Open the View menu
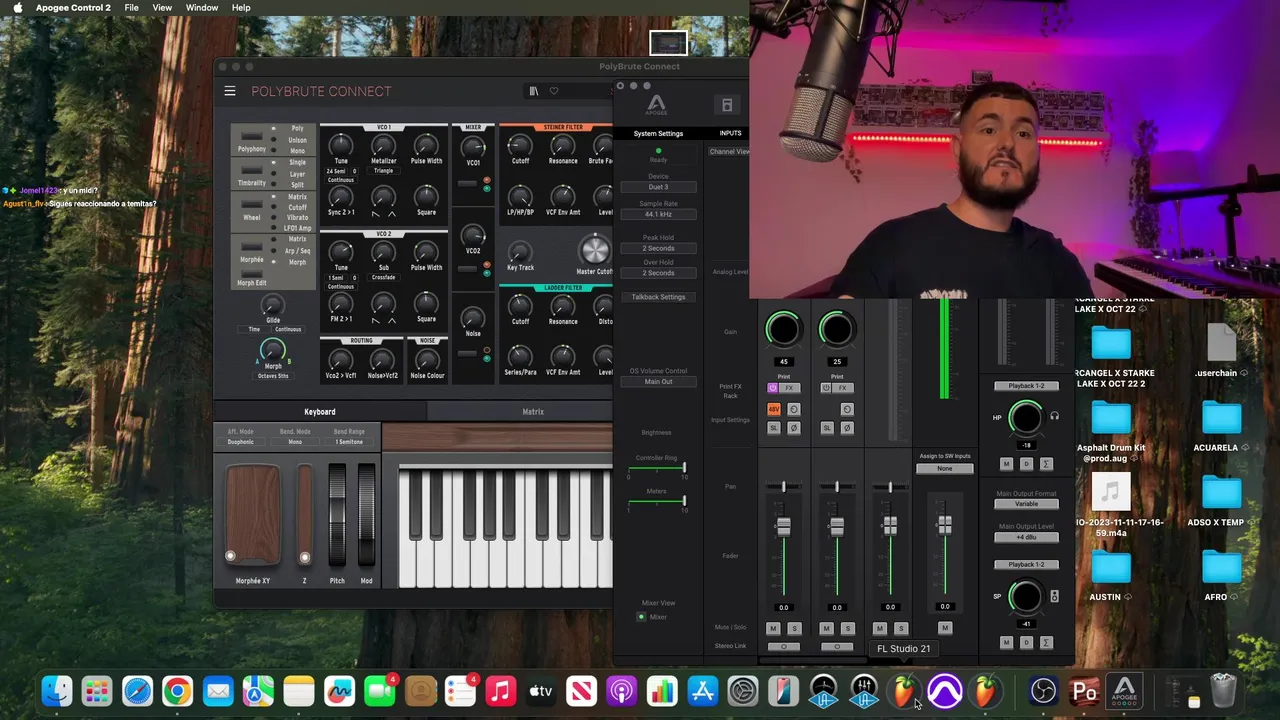1280x720 pixels. (162, 8)
